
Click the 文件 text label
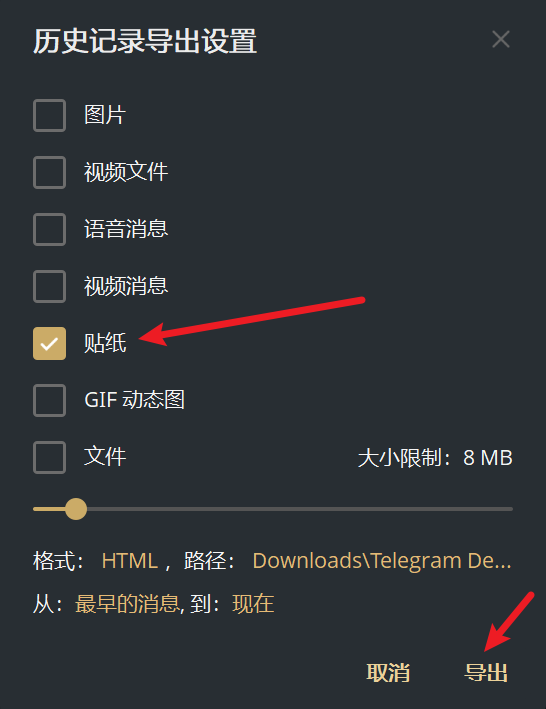pos(105,457)
